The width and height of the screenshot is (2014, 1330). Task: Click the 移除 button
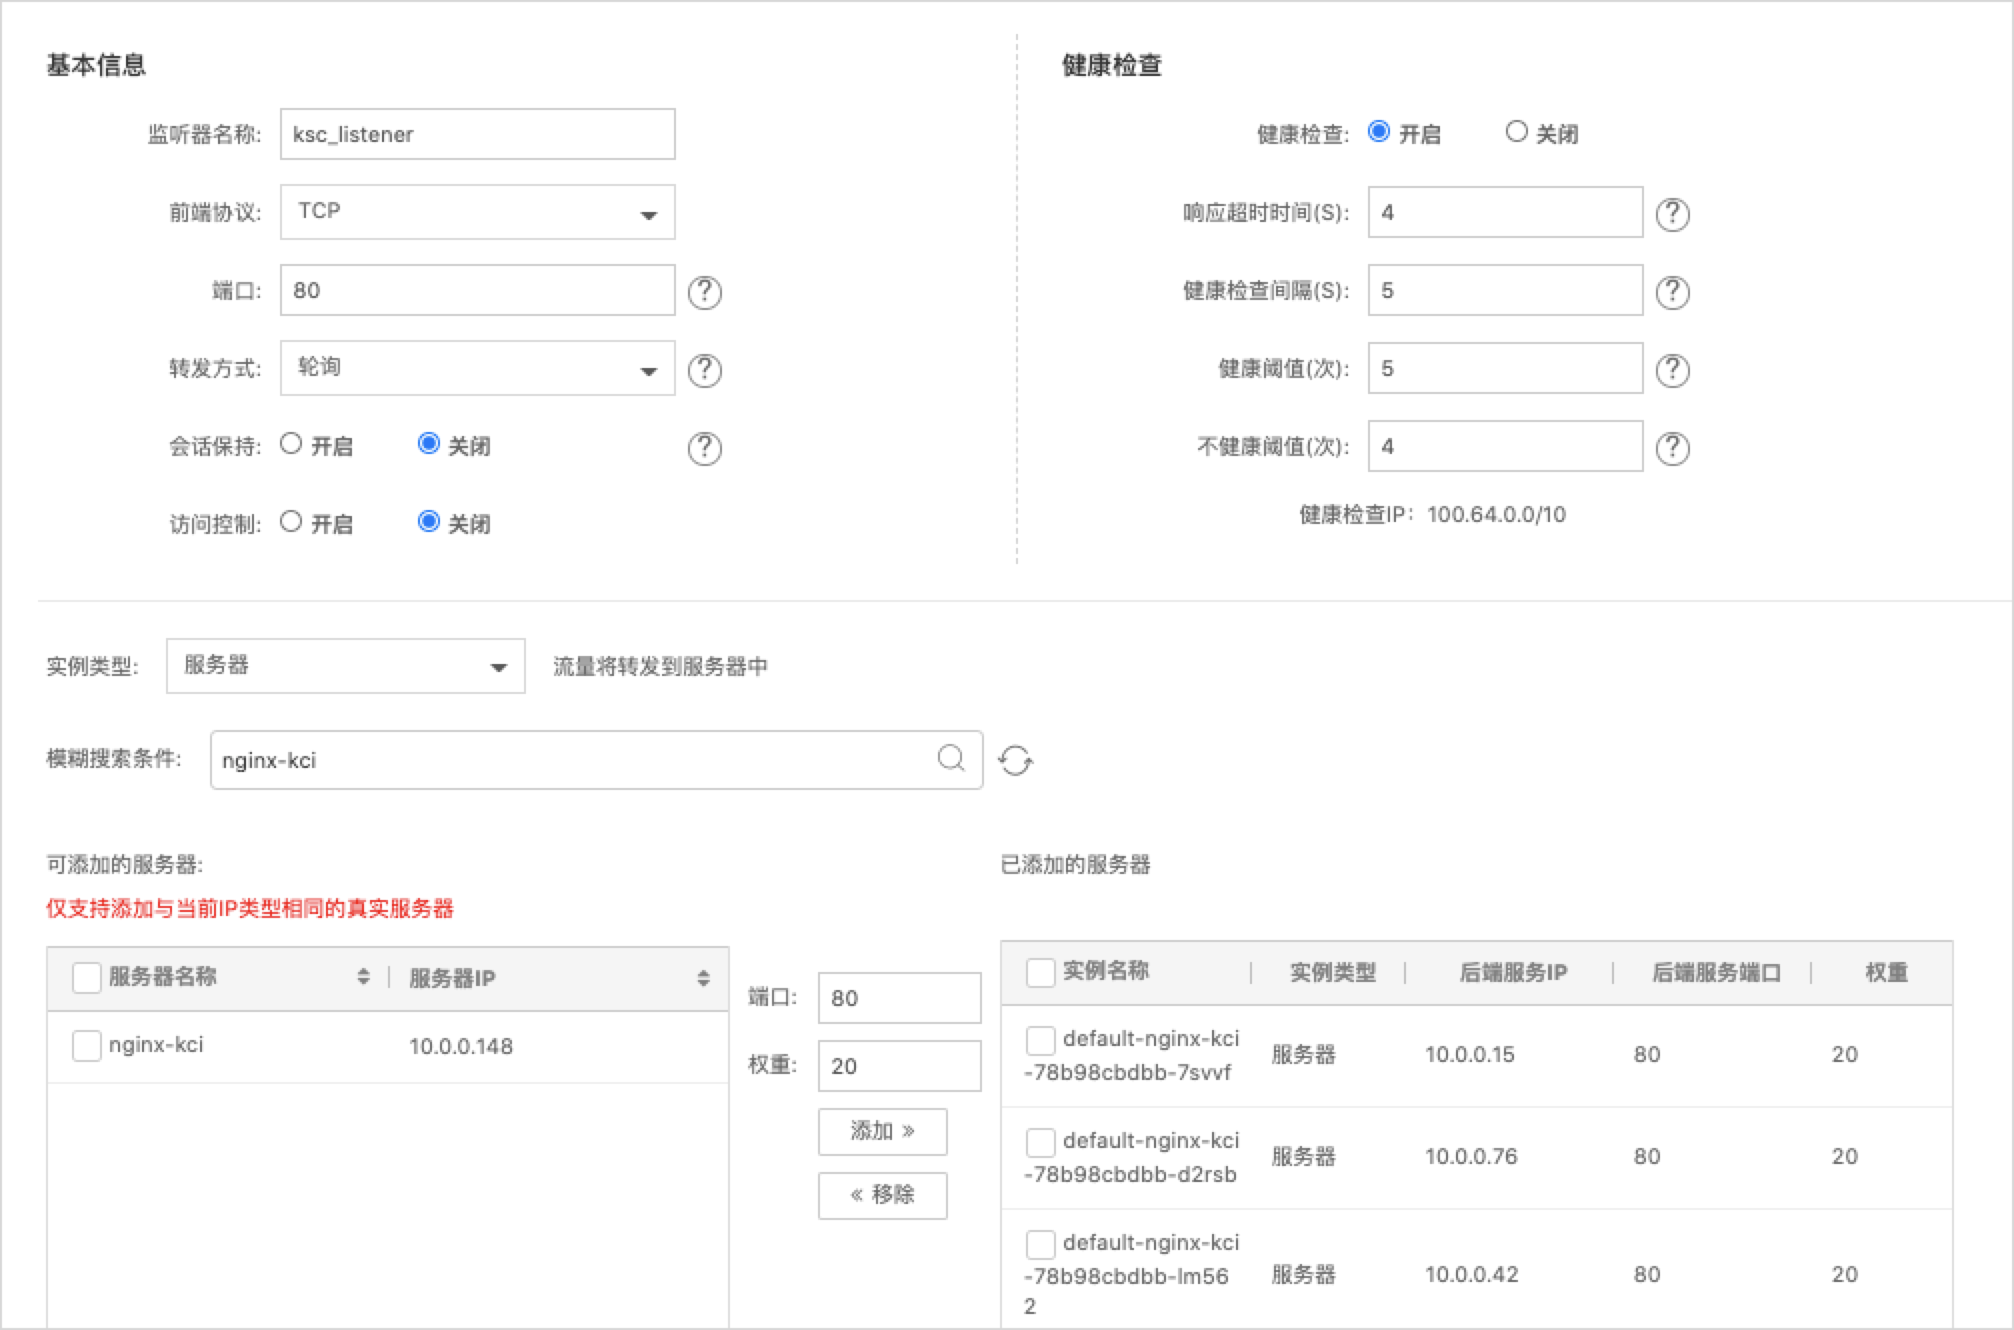coord(882,1195)
